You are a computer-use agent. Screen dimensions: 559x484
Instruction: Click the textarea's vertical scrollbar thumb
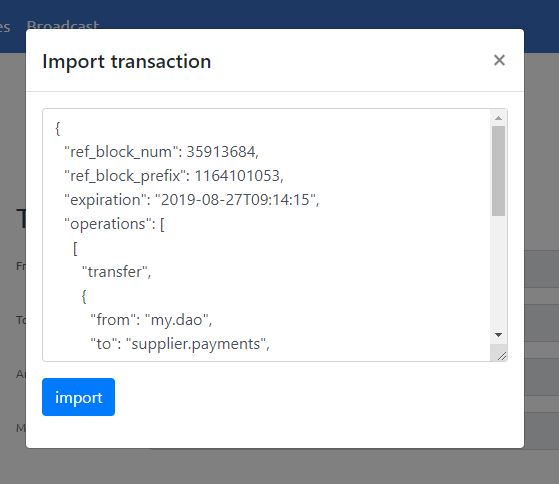pyautogui.click(x=498, y=171)
